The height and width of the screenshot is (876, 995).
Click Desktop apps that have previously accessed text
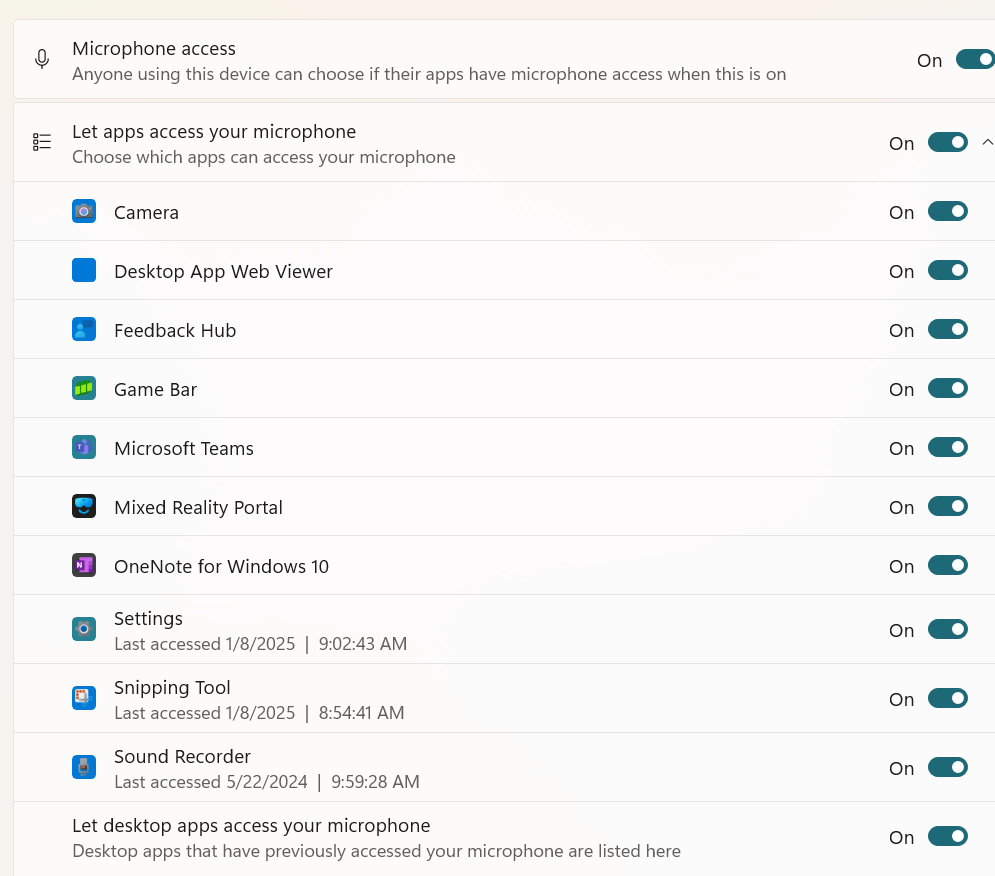pyautogui.click(x=376, y=851)
